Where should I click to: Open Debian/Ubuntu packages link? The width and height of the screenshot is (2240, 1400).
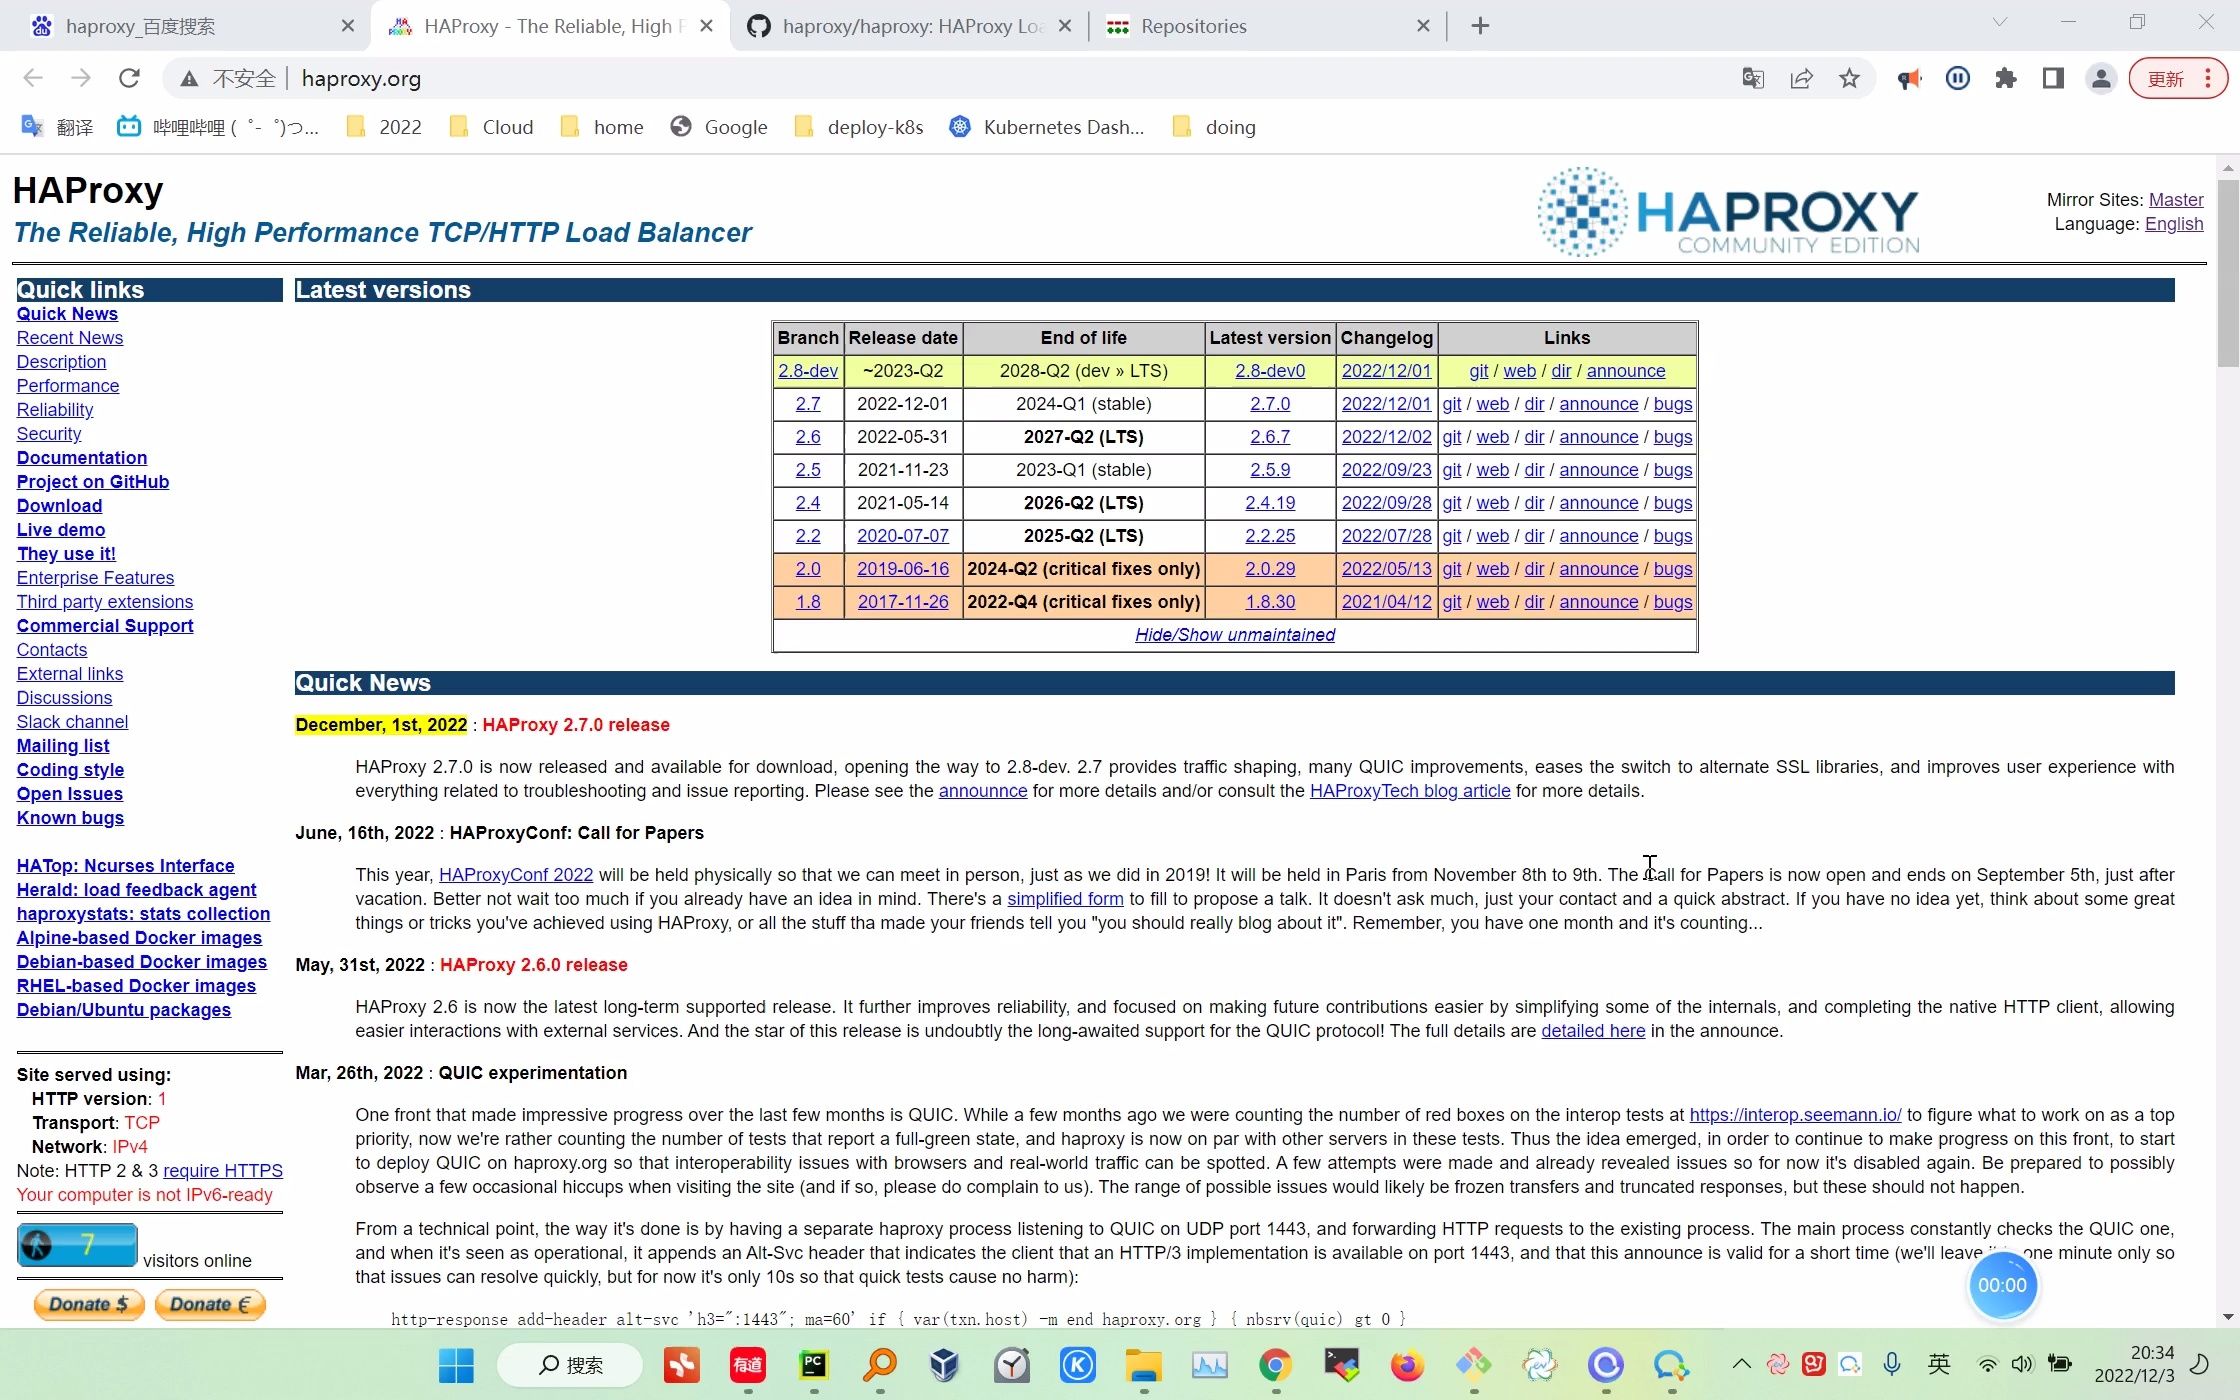click(124, 1010)
